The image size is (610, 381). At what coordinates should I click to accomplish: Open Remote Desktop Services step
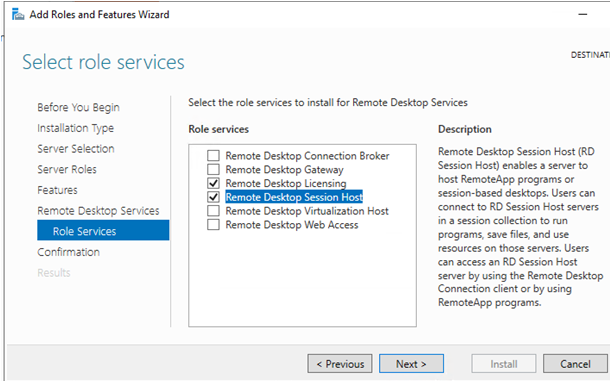click(x=98, y=211)
